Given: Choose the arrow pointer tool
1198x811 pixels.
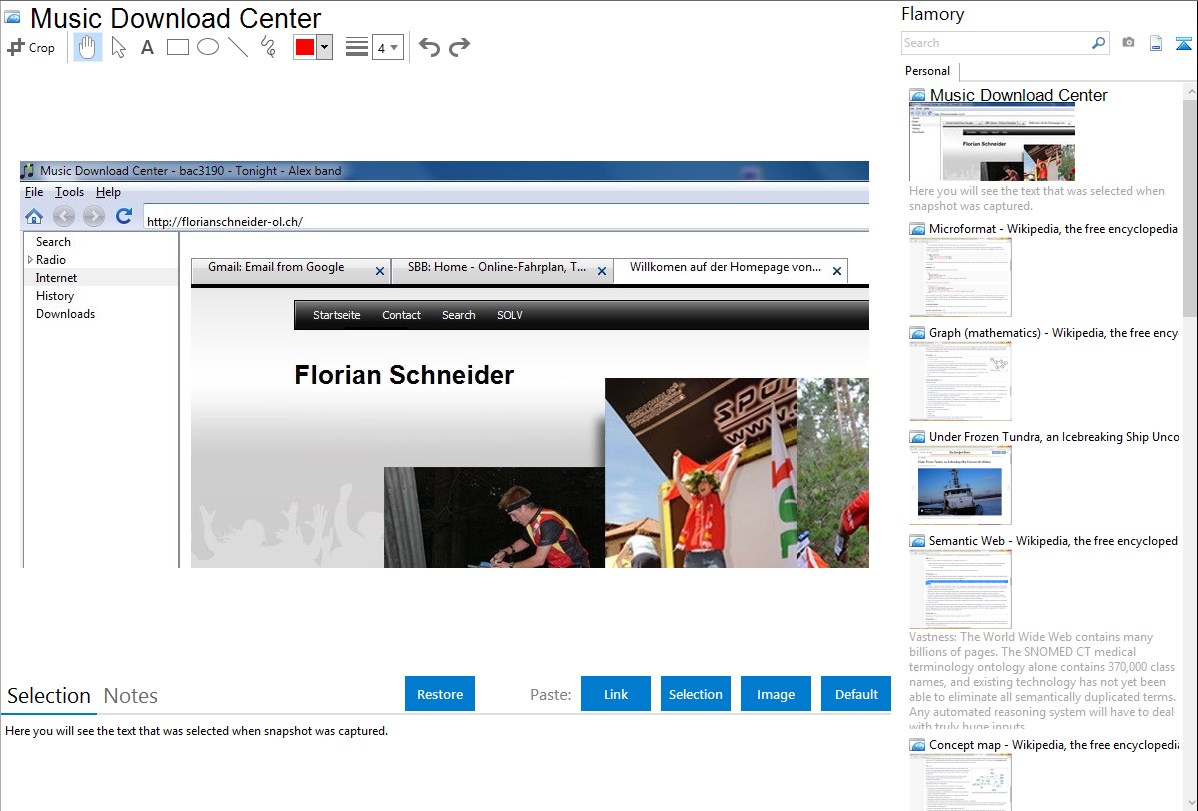Looking at the screenshot, I should coord(118,47).
